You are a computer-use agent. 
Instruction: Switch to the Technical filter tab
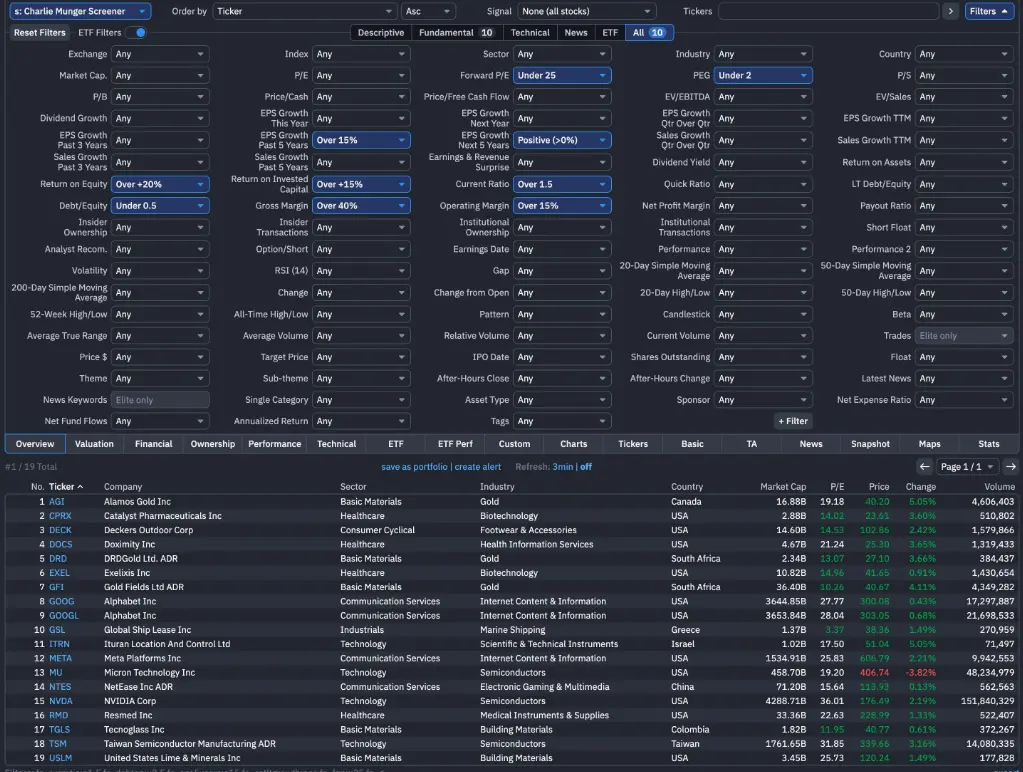pyautogui.click(x=530, y=33)
